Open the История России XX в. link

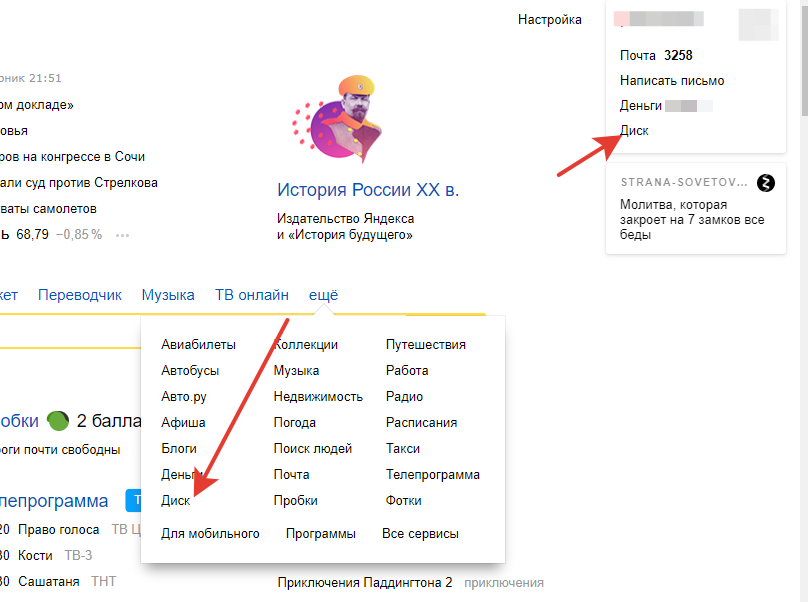[368, 190]
